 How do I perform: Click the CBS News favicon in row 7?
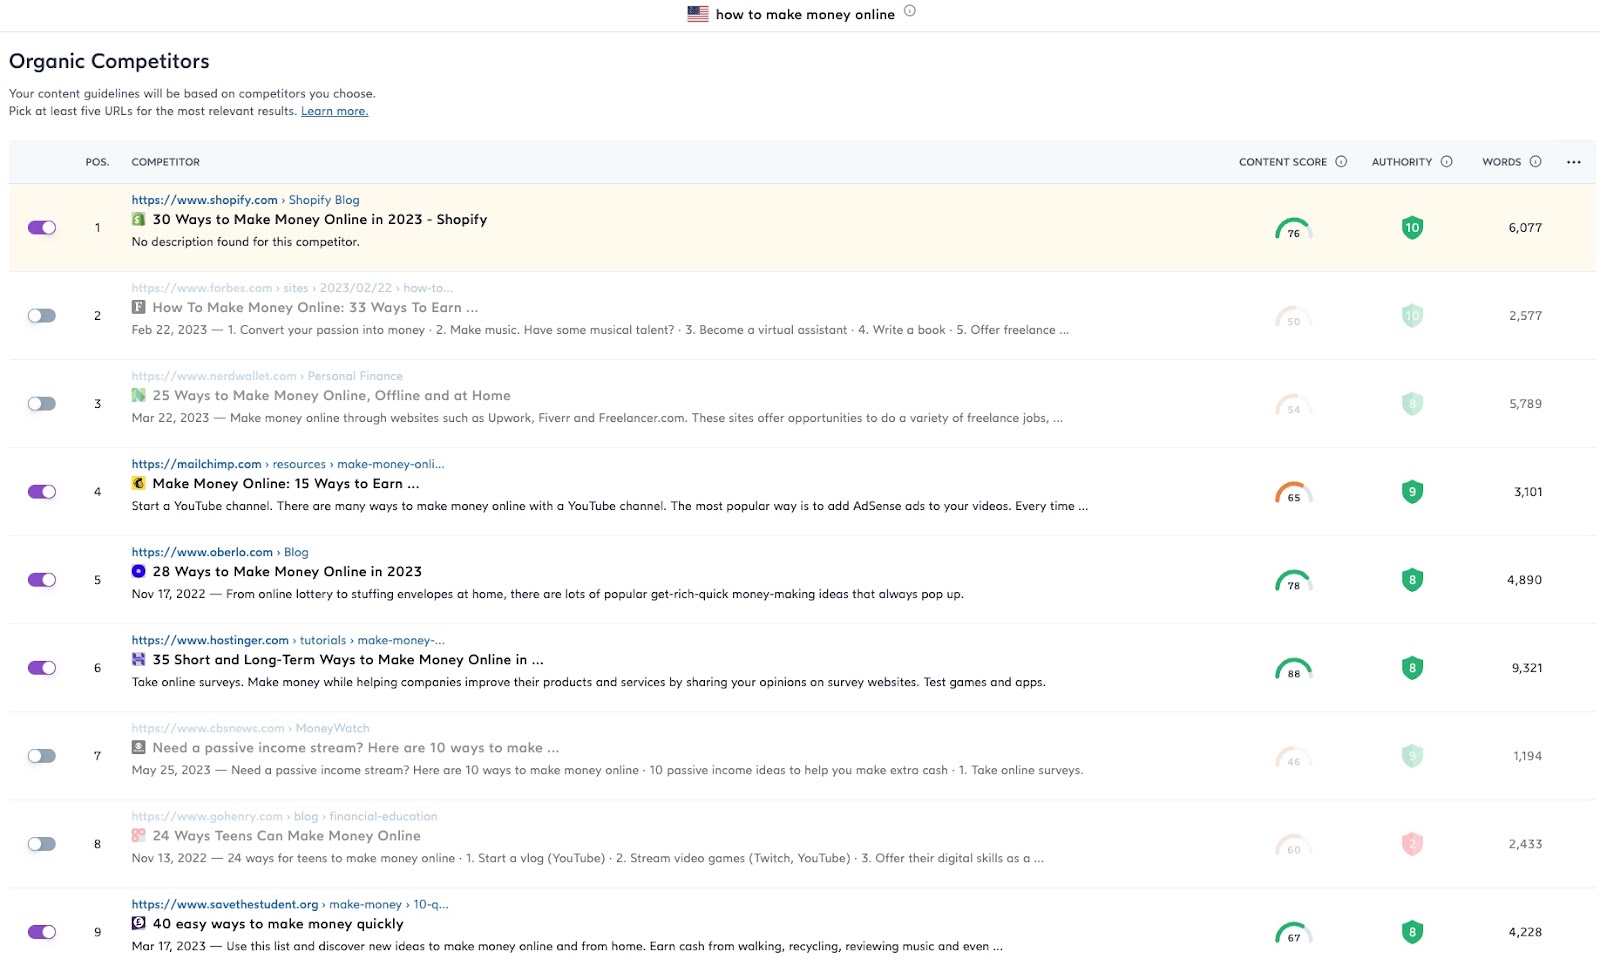point(139,747)
